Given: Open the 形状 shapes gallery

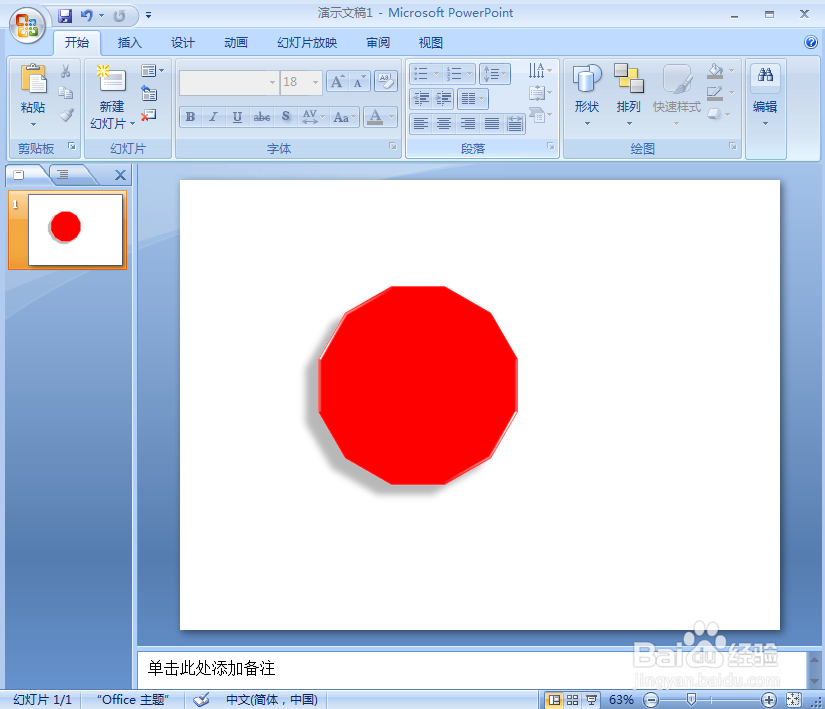Looking at the screenshot, I should click(587, 95).
